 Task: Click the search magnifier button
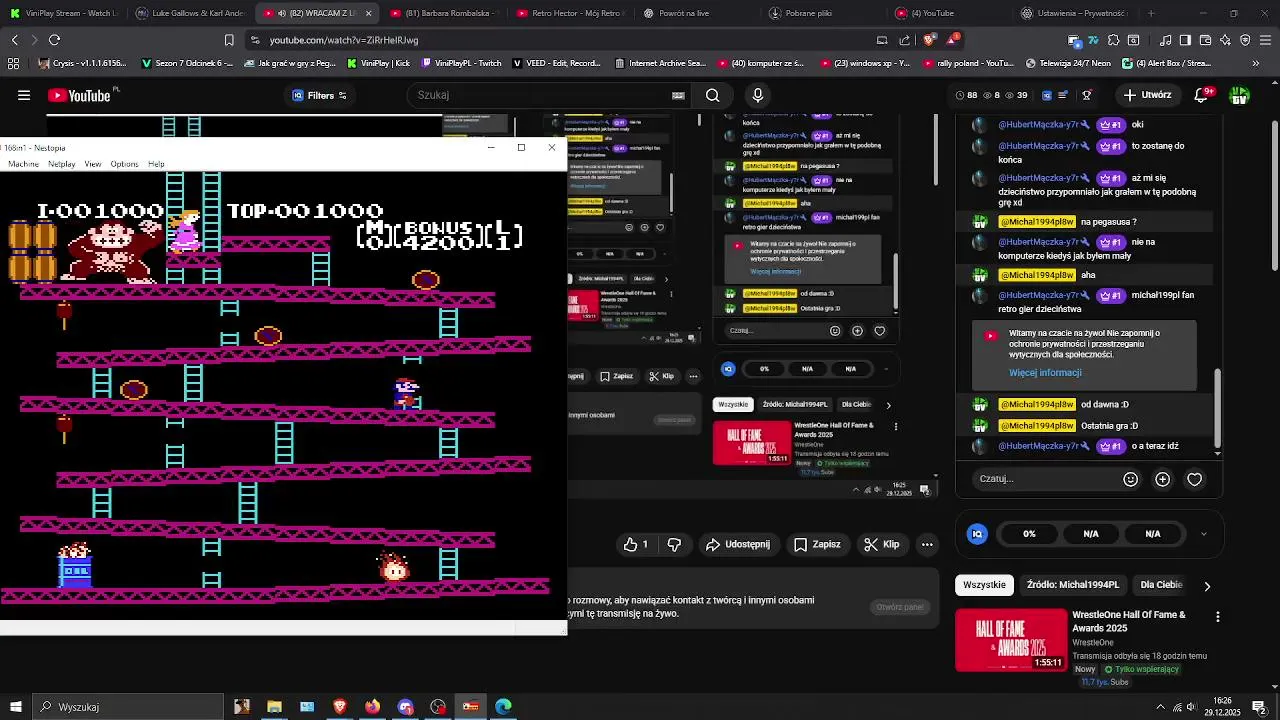[x=712, y=96]
